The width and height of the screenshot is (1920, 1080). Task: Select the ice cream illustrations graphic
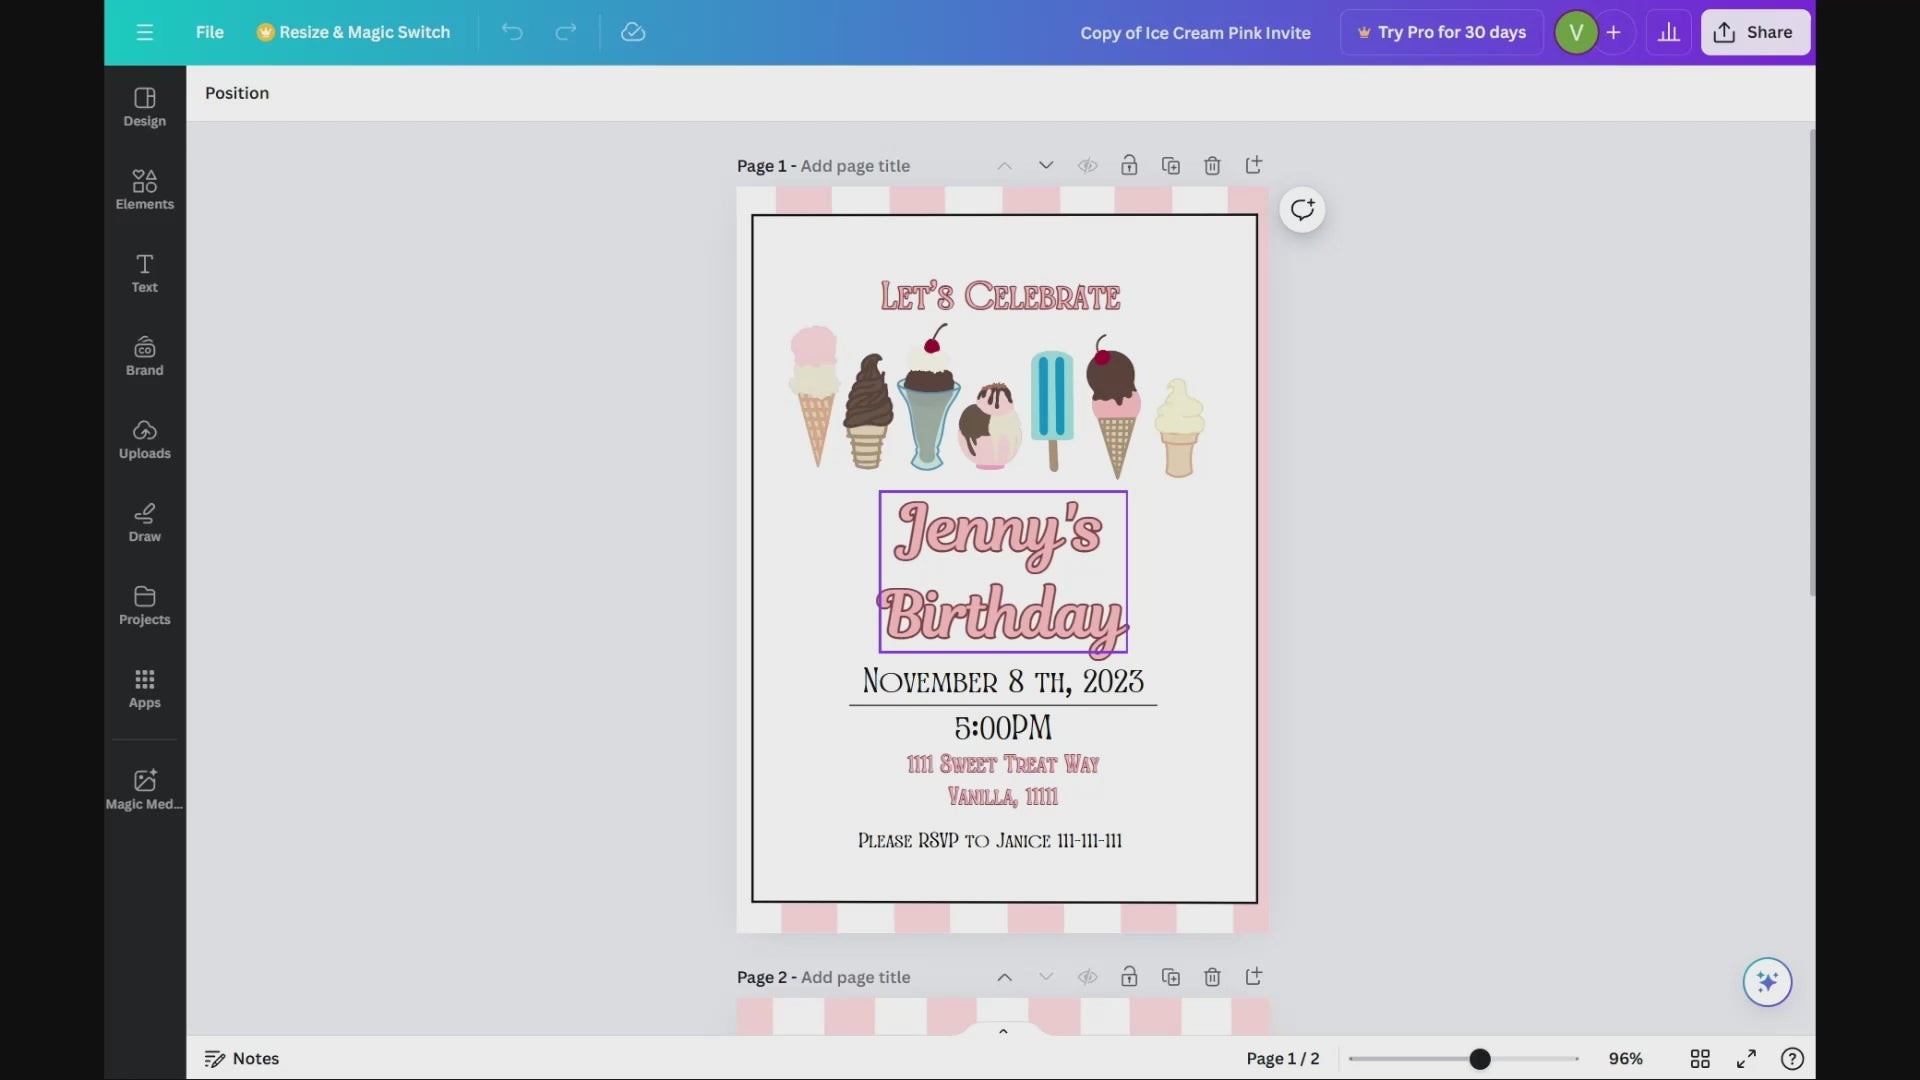pyautogui.click(x=997, y=401)
